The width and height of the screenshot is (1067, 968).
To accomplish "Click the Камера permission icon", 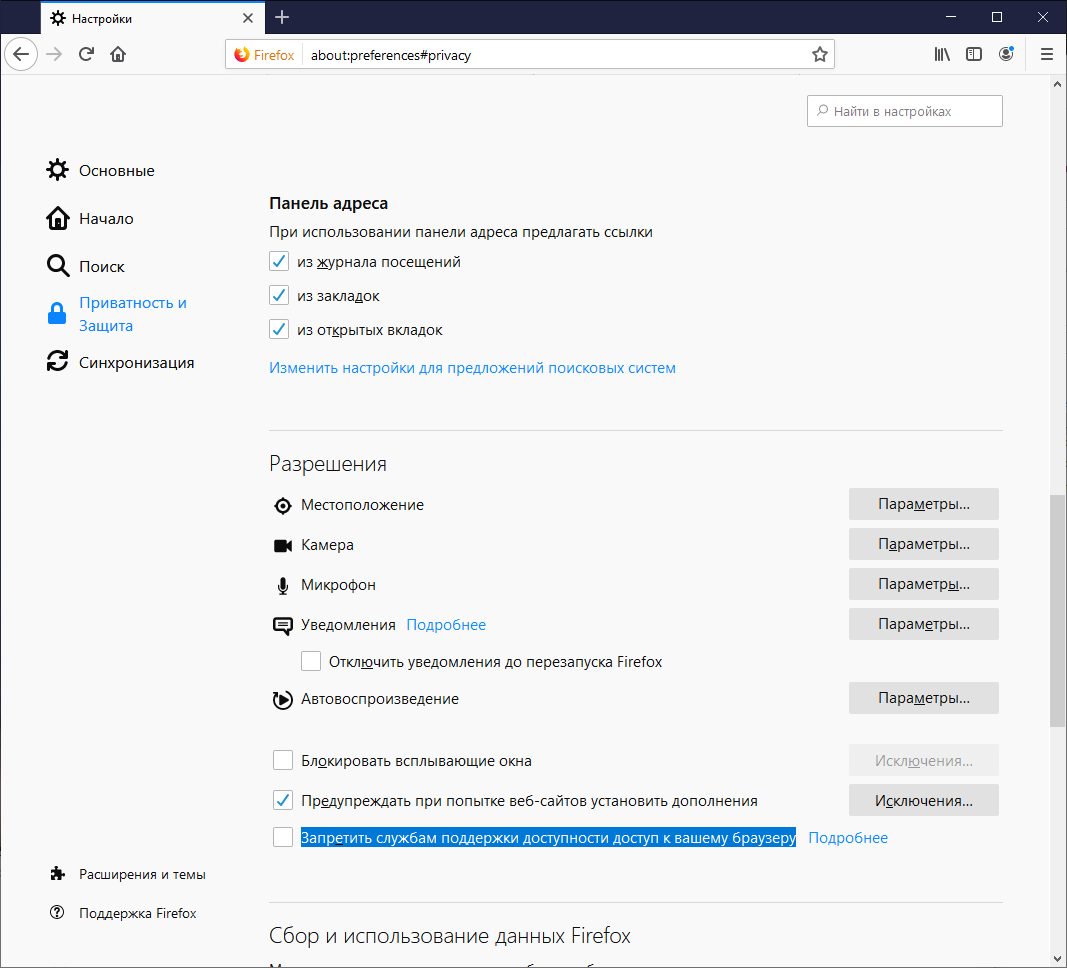I will (x=282, y=544).
